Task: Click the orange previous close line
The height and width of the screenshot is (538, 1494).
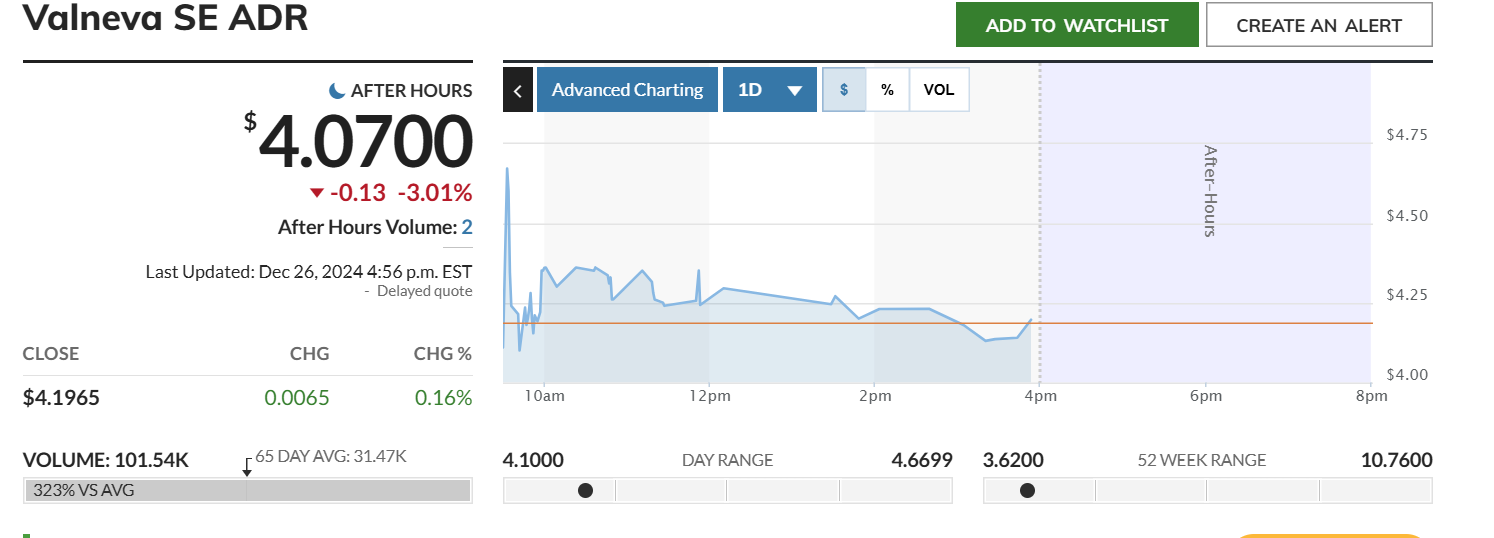Action: tap(1200, 323)
